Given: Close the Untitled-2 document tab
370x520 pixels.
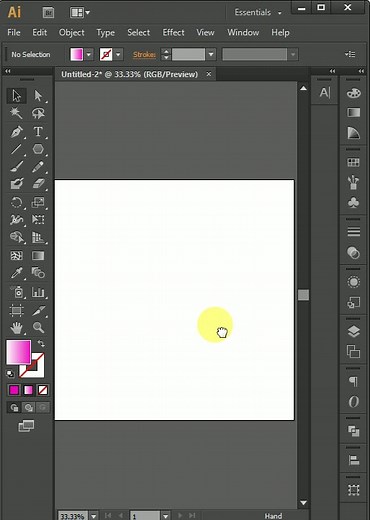Looking at the screenshot, I should 209,74.
